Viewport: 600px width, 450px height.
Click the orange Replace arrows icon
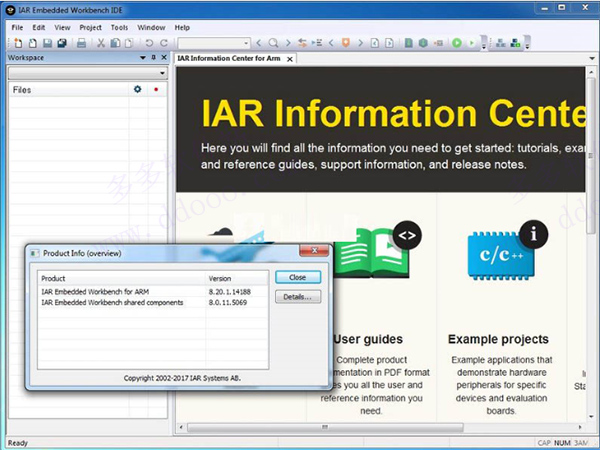302,43
